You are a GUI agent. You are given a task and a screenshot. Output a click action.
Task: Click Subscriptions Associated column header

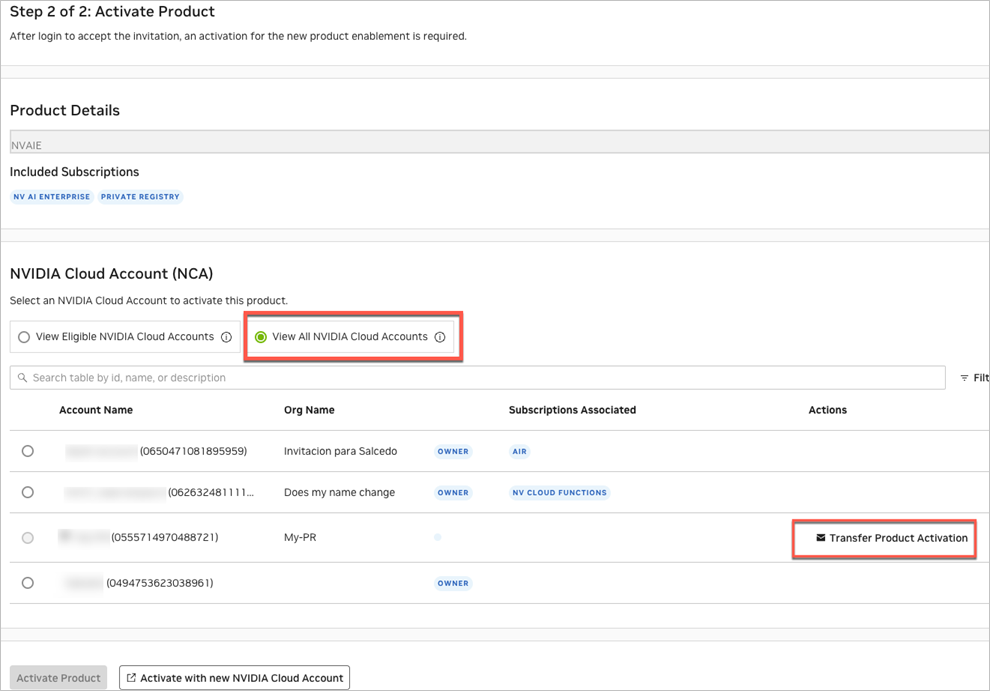[x=573, y=410]
